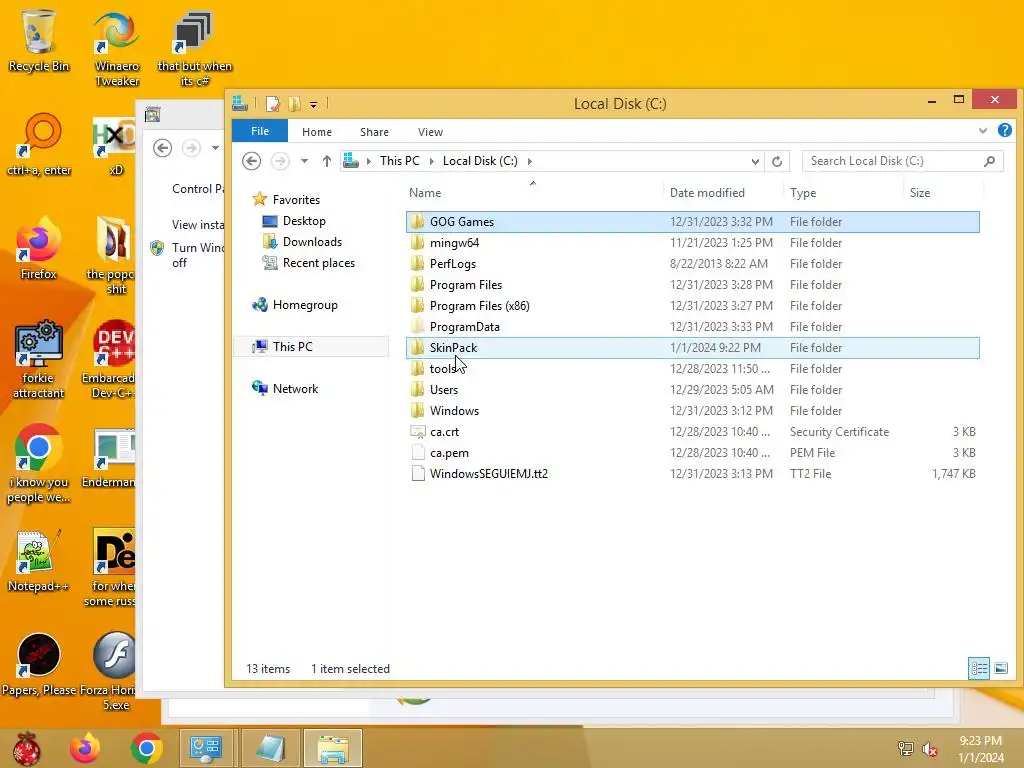Select the ca.pem file
1024x768 pixels.
click(x=692, y=453)
